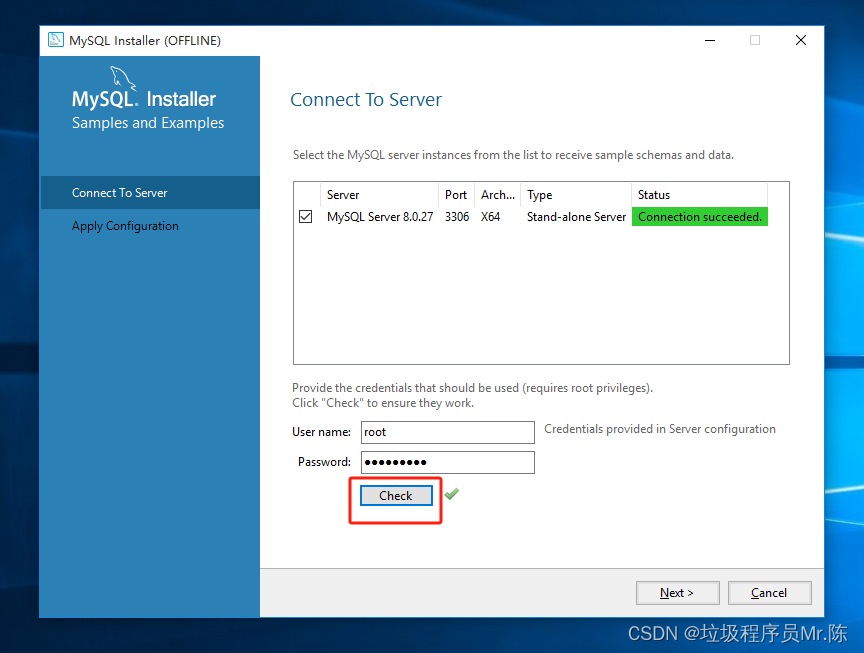The image size is (864, 653).
Task: Focus the Password input field
Action: pos(447,462)
